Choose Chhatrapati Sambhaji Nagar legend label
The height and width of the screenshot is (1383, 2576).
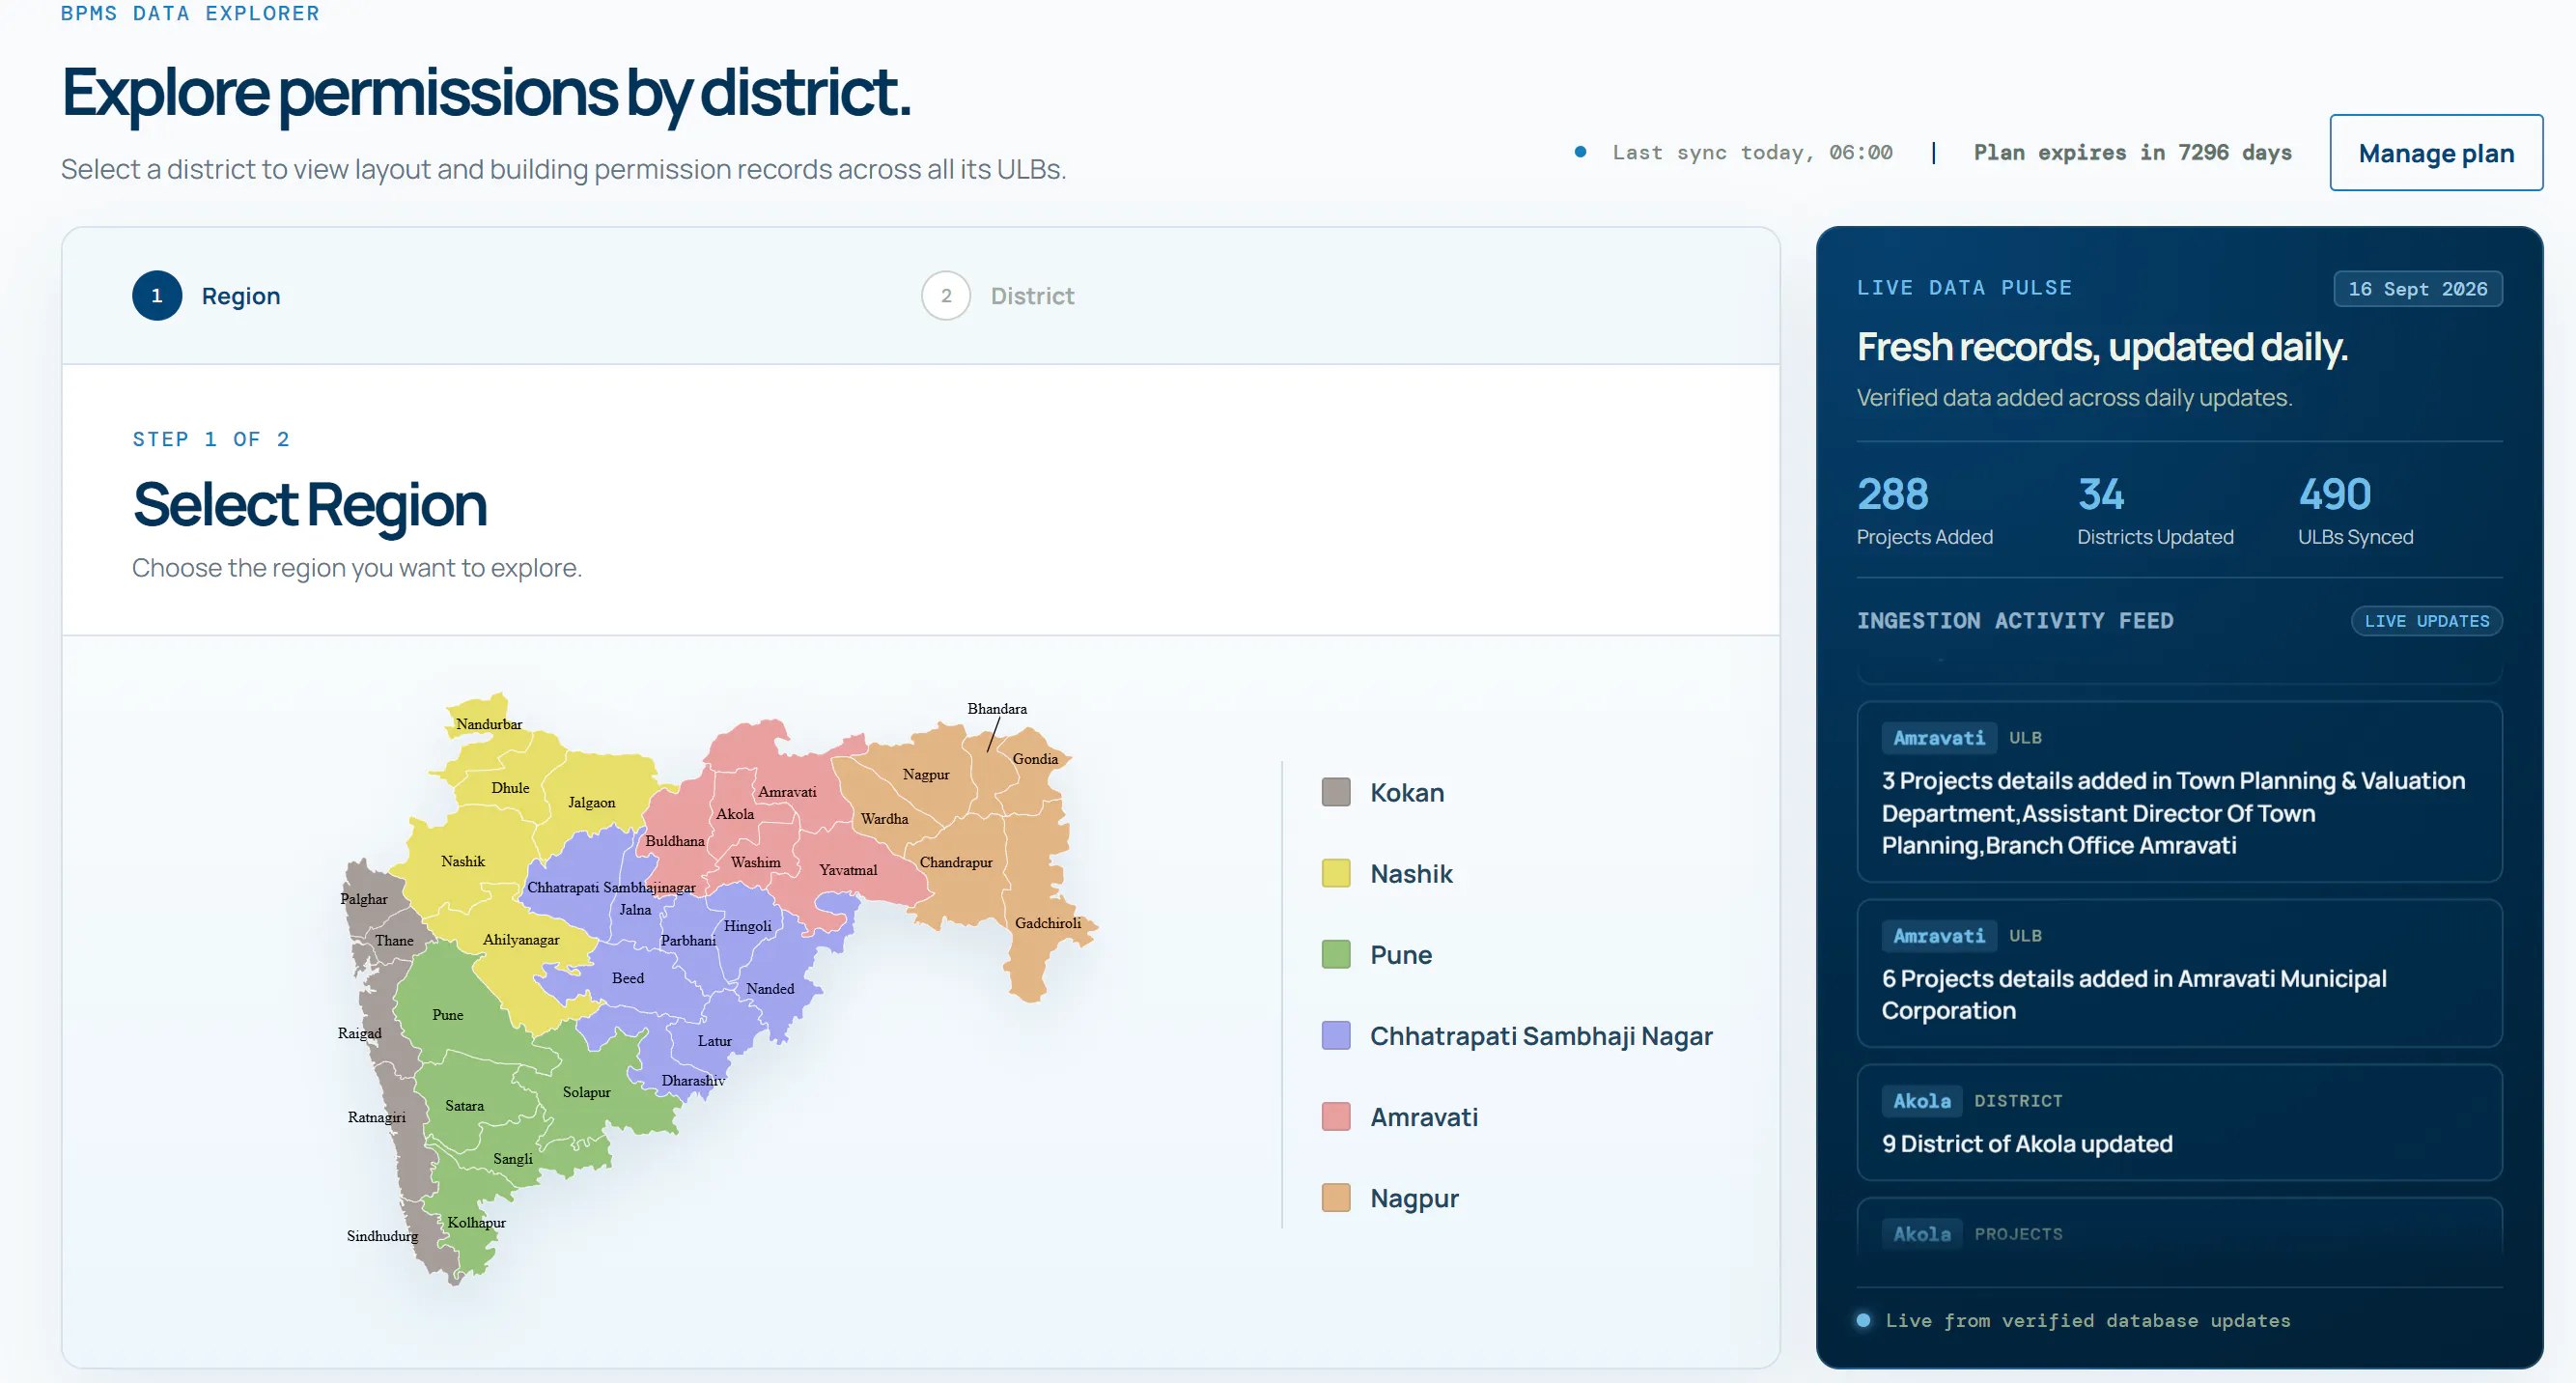(1541, 1036)
